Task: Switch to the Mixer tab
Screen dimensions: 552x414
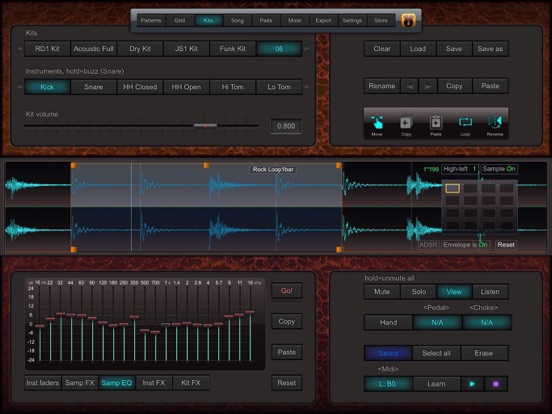Action: (x=295, y=20)
